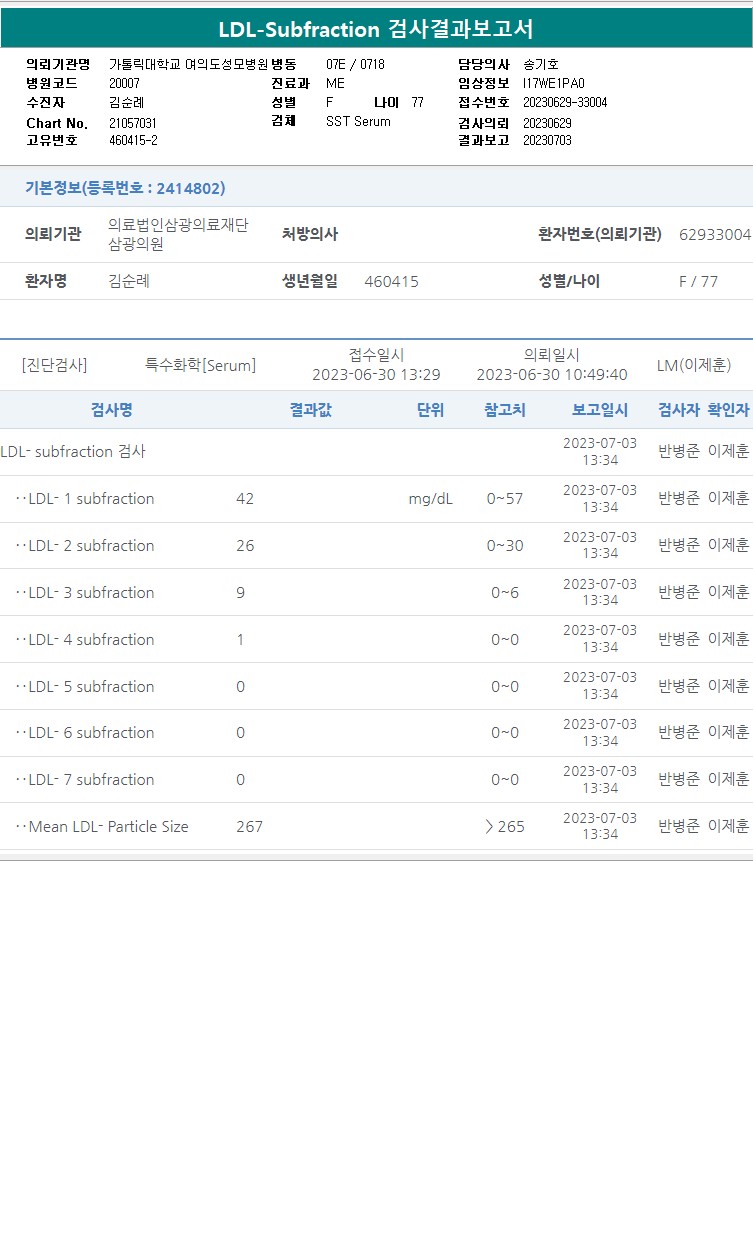Click the 접수일시 2023-06-30 13:29 value
753x1241 pixels.
coord(376,375)
